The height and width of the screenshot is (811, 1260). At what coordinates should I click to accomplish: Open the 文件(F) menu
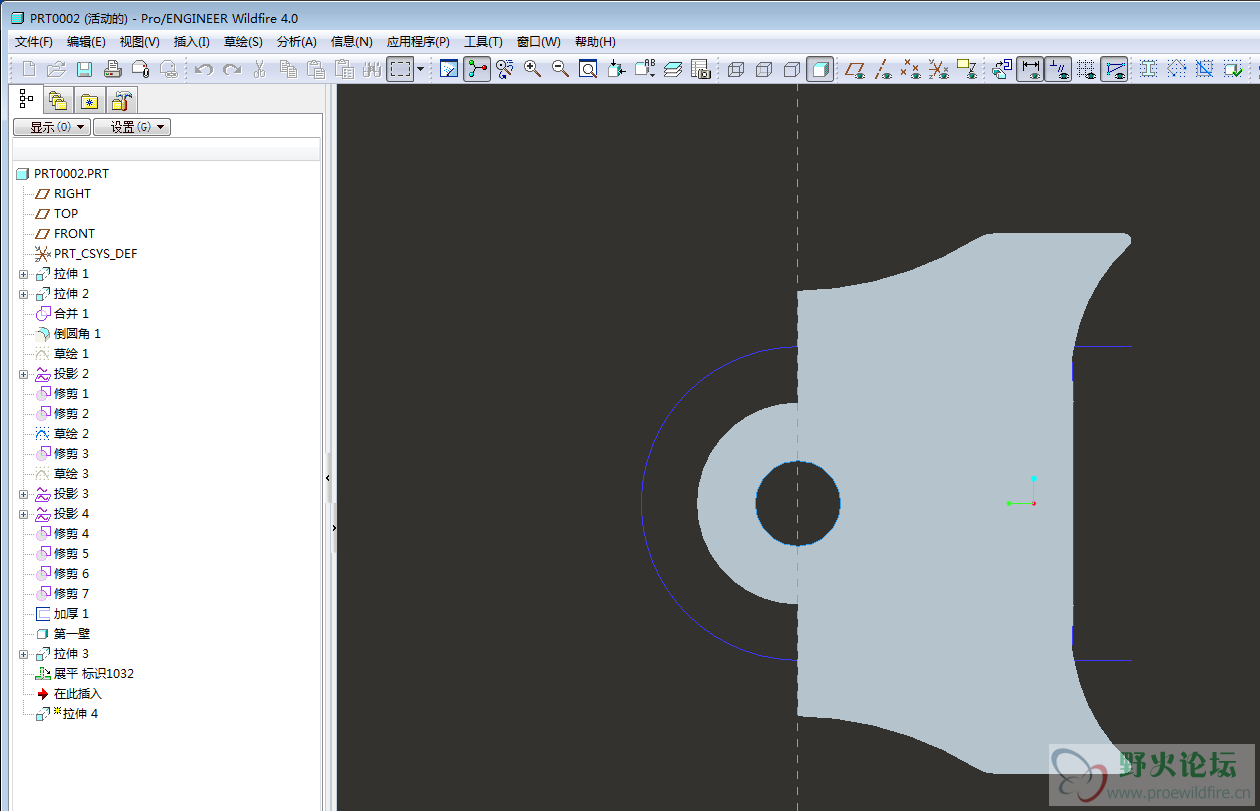pos(34,42)
